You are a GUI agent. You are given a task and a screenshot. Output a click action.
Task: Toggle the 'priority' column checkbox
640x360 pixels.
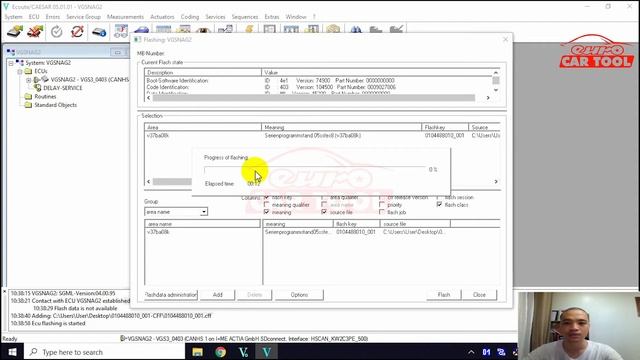[382, 204]
